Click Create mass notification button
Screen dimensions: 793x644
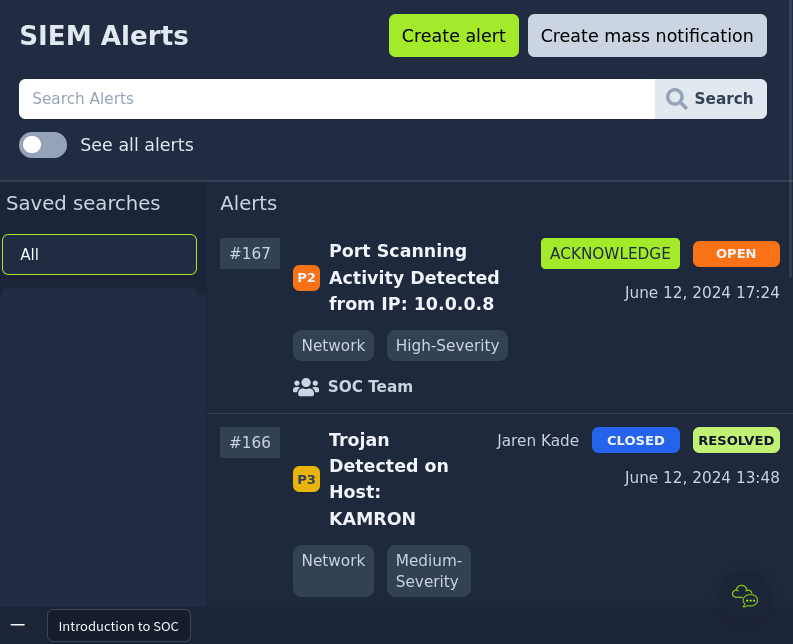646,36
